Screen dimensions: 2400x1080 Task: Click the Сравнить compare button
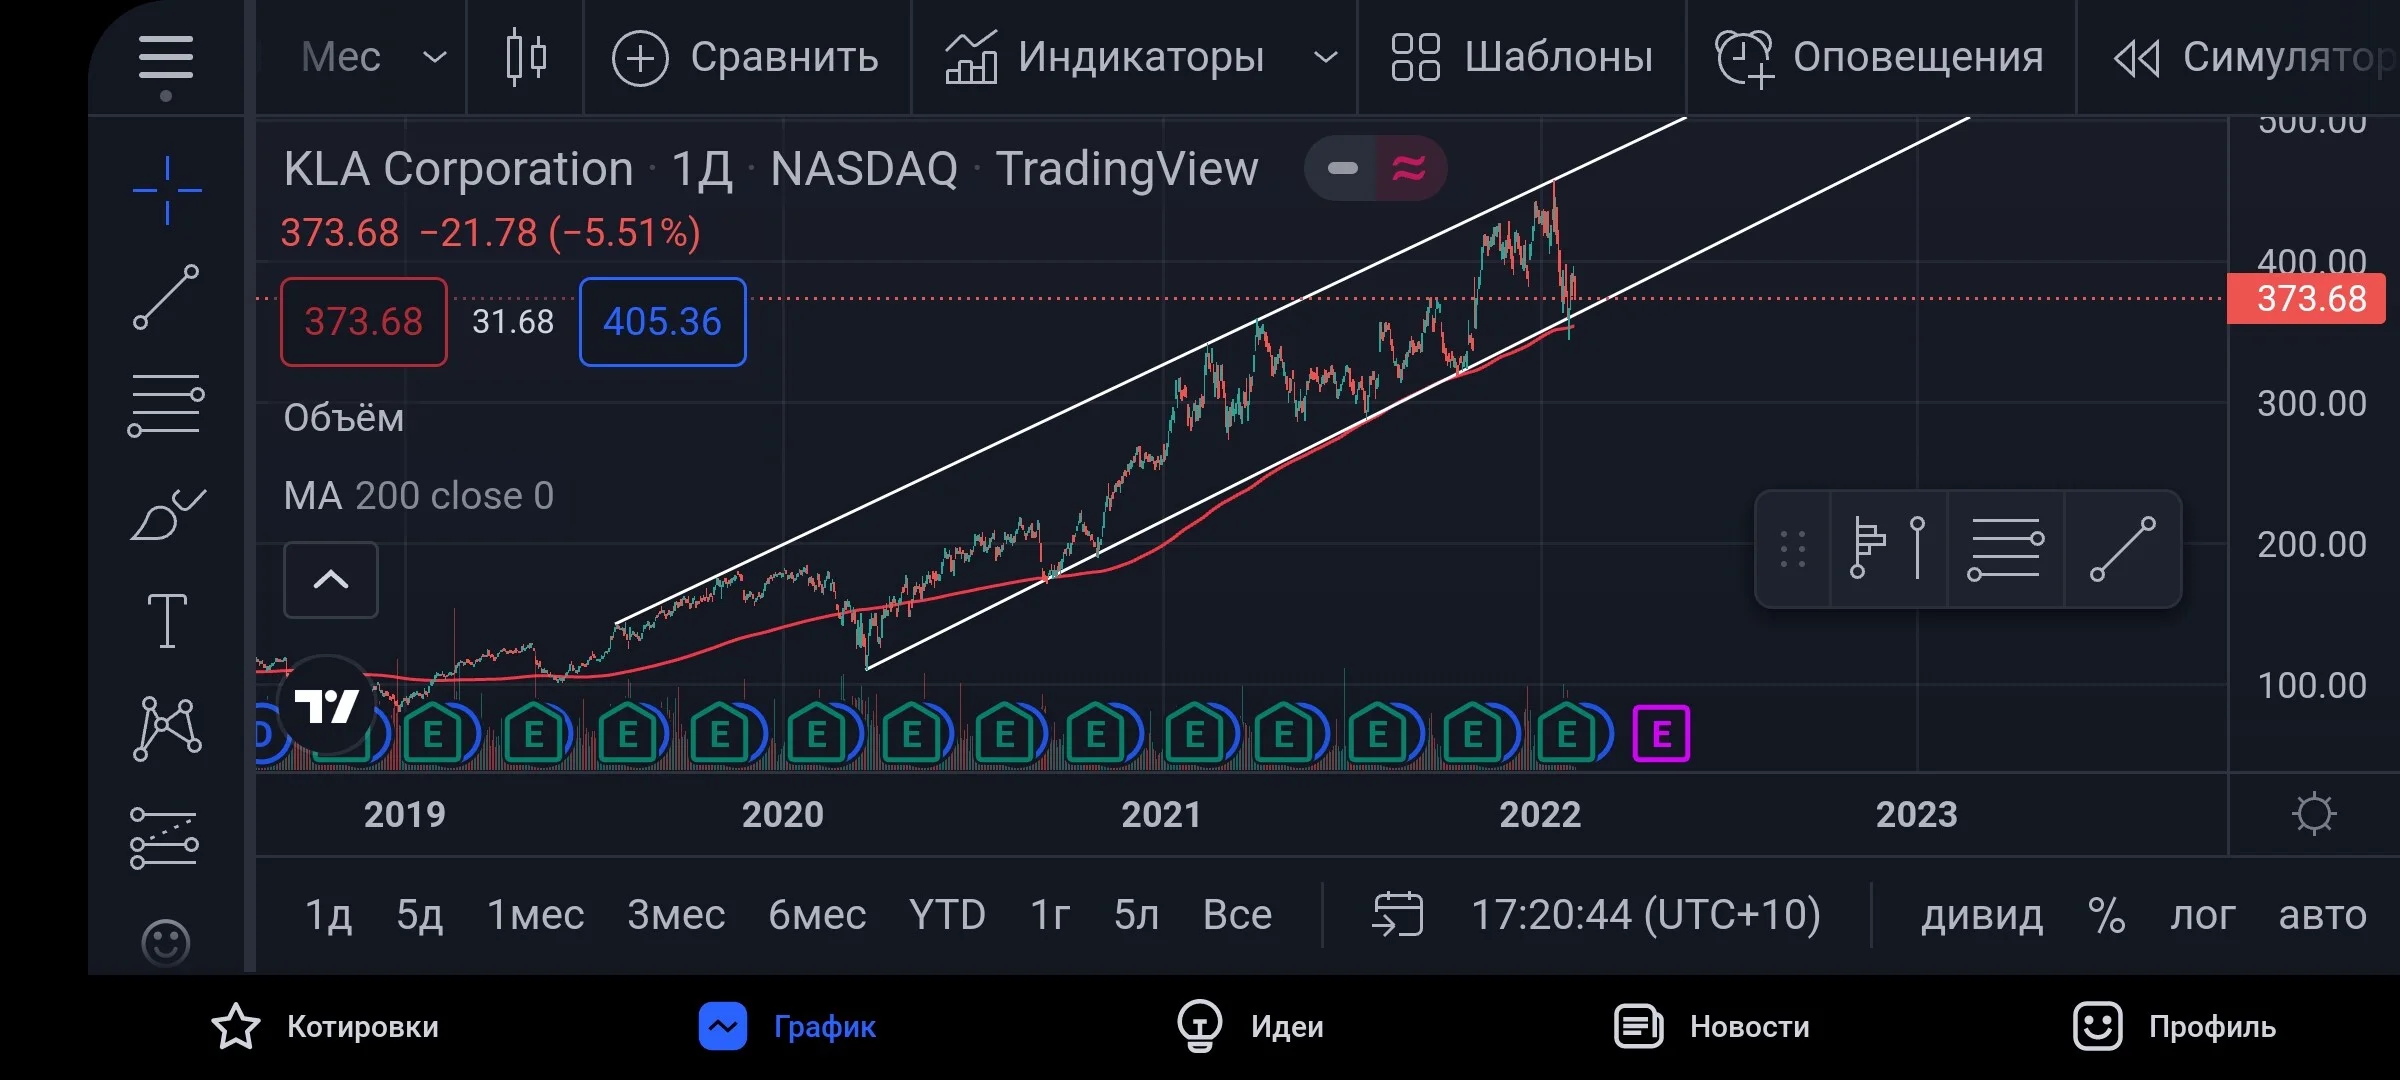coord(745,57)
